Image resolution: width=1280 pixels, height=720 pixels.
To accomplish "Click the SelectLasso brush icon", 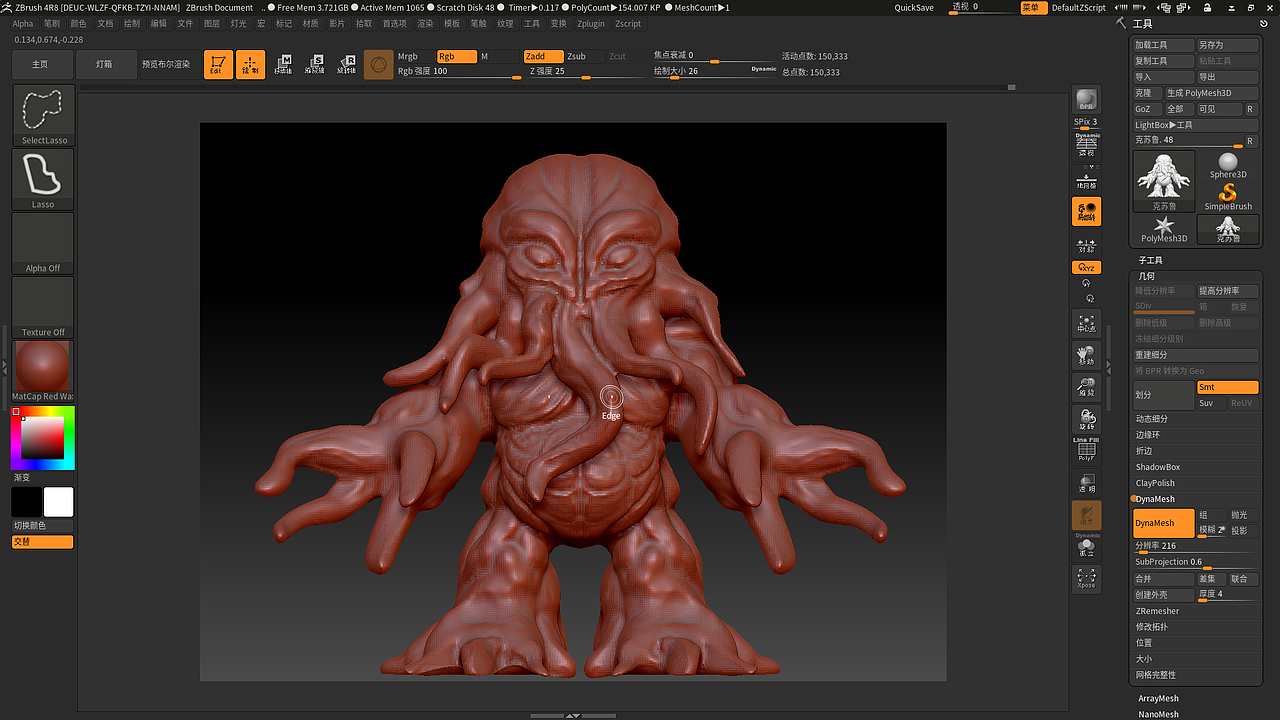I will [42, 110].
